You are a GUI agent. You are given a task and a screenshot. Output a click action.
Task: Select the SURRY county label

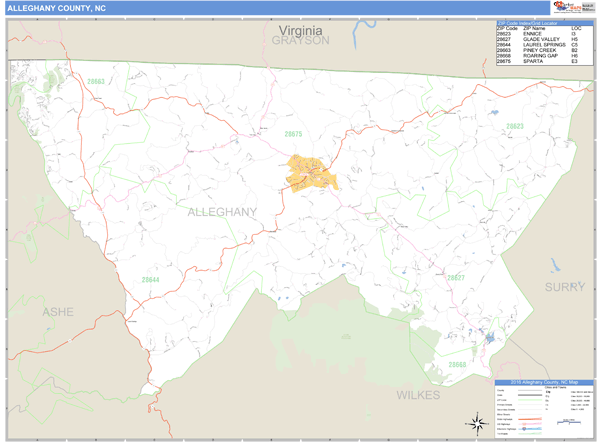pyautogui.click(x=564, y=286)
